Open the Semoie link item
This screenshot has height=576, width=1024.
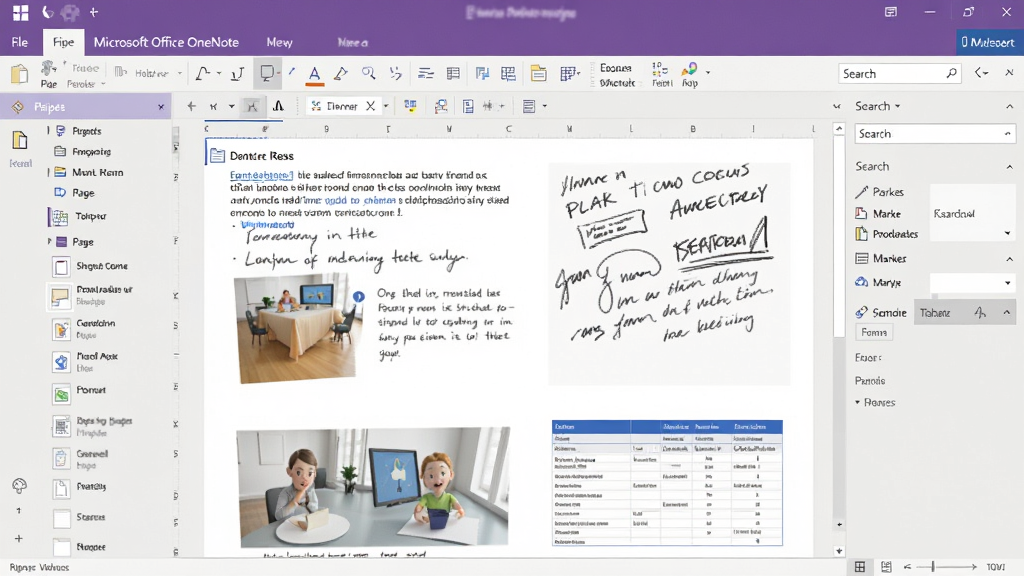pyautogui.click(x=881, y=312)
